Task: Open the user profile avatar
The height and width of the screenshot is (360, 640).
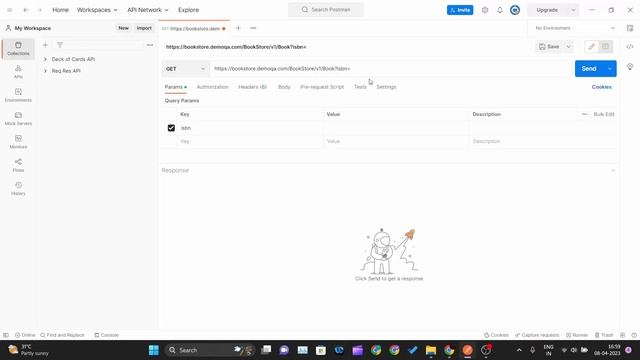Action: point(515,10)
